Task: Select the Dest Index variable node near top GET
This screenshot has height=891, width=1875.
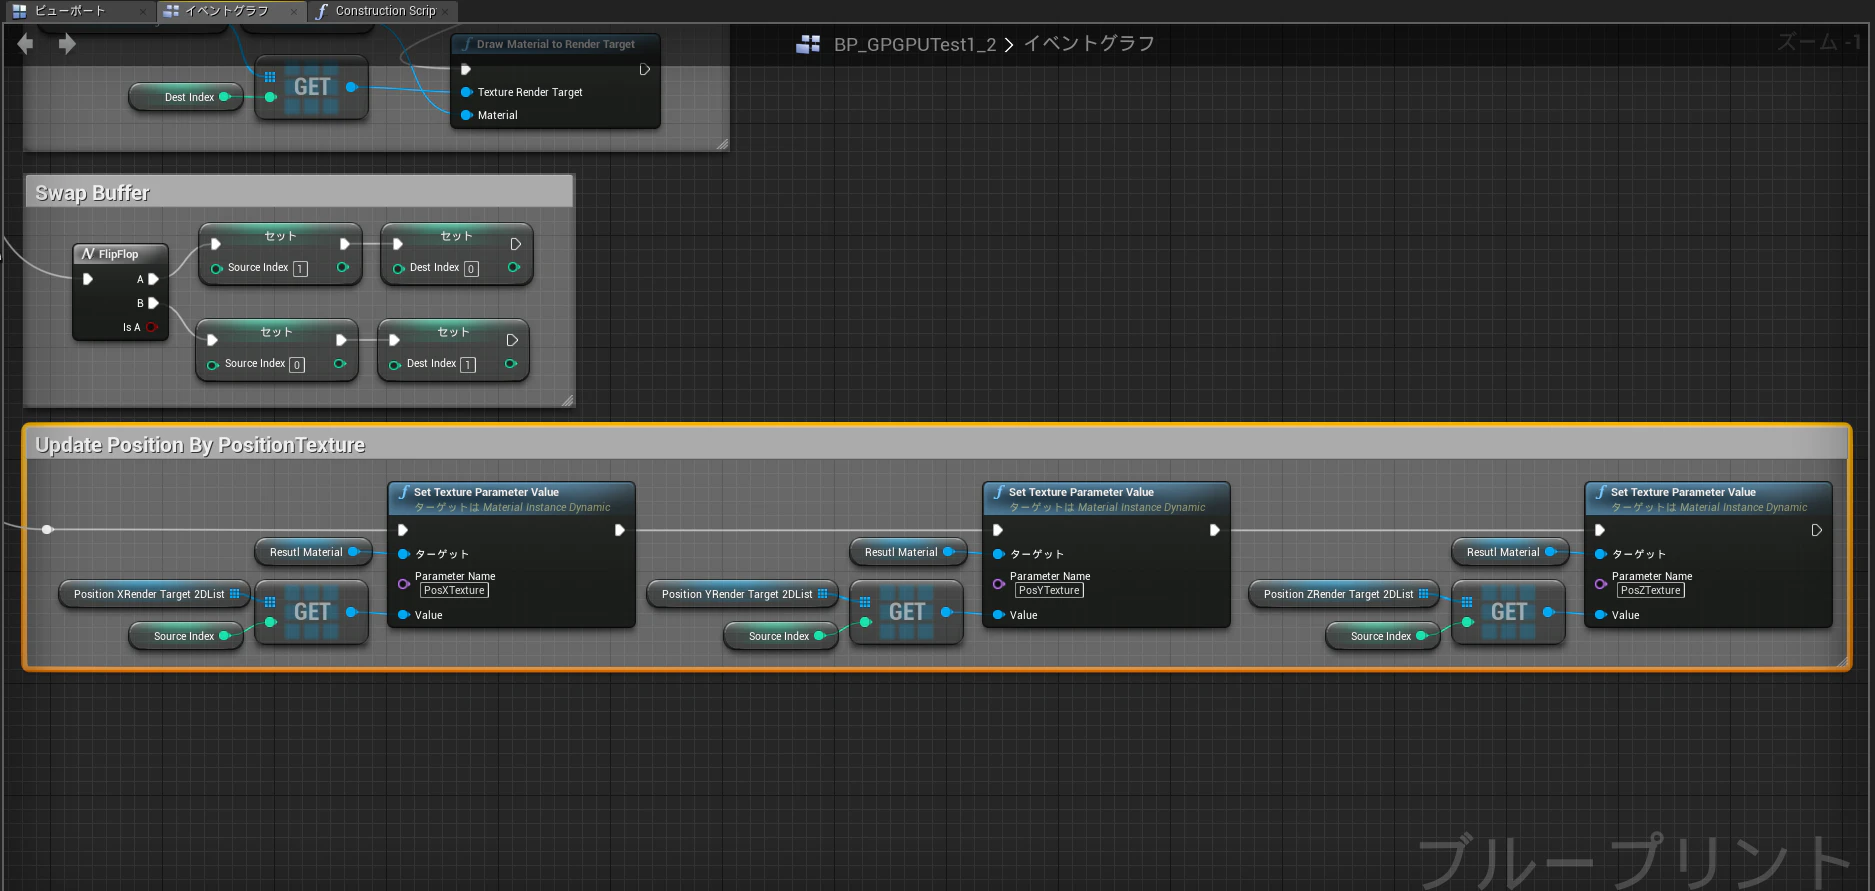Action: coord(187,97)
